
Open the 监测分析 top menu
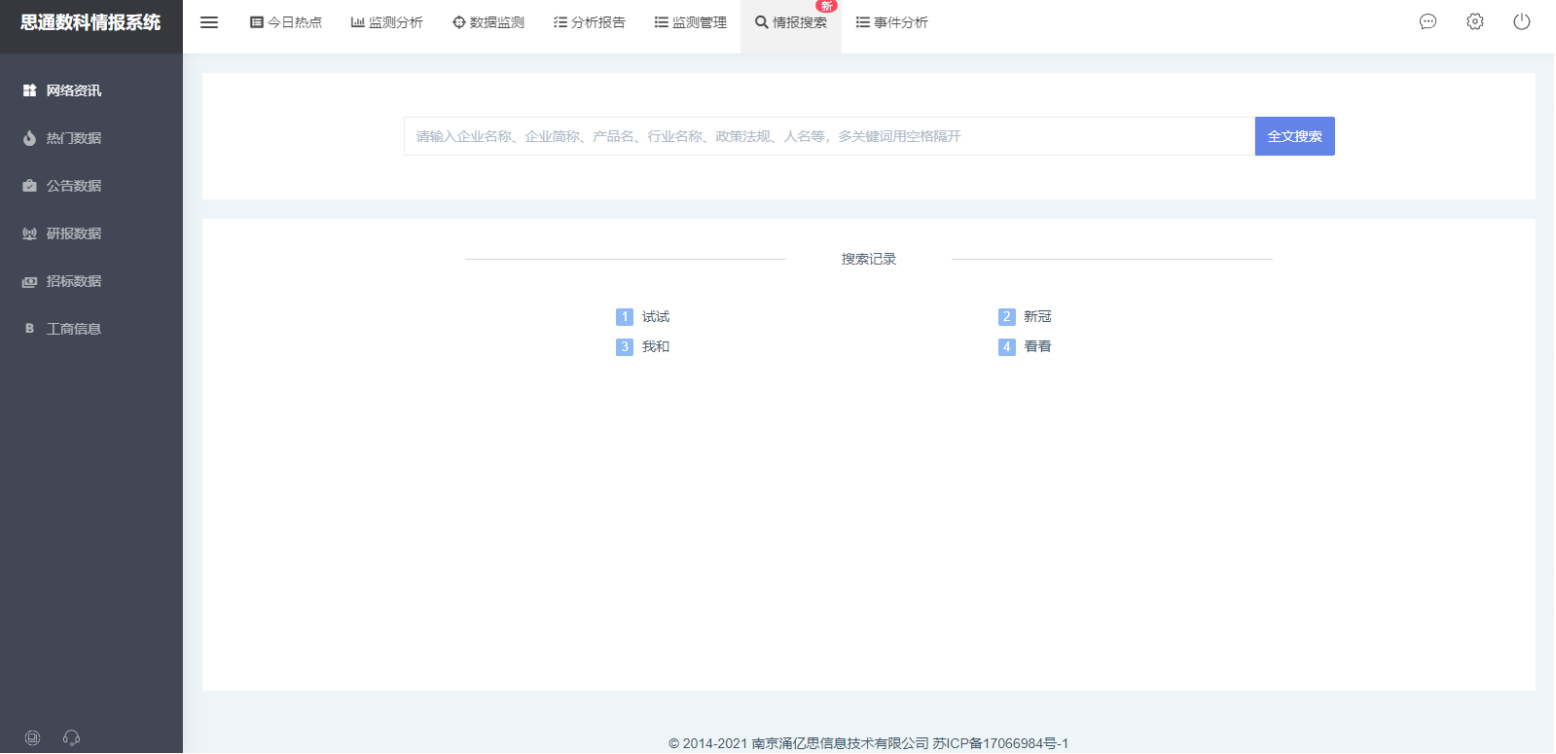(387, 22)
